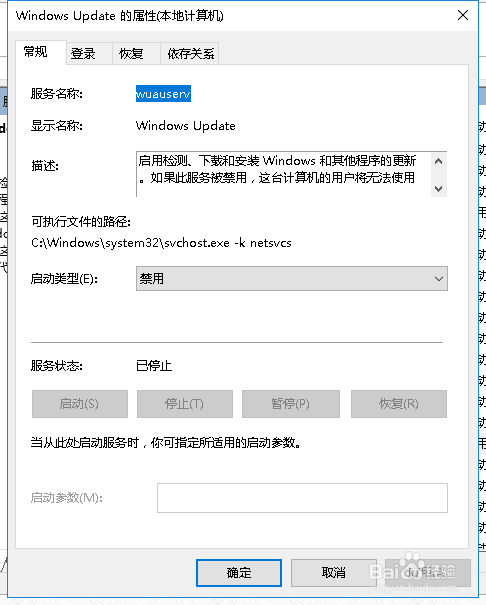Click the 恢复(R) service button
486x605 pixels.
pyautogui.click(x=399, y=404)
